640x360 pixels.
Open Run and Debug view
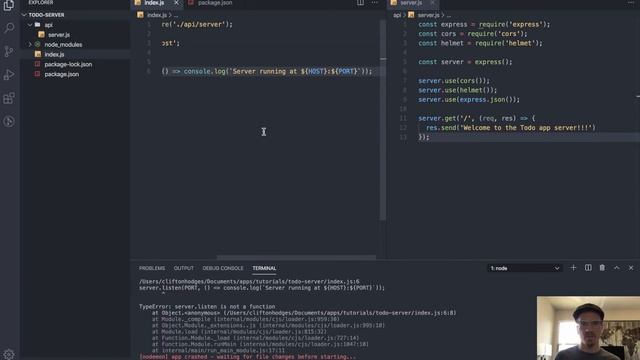(x=9, y=75)
